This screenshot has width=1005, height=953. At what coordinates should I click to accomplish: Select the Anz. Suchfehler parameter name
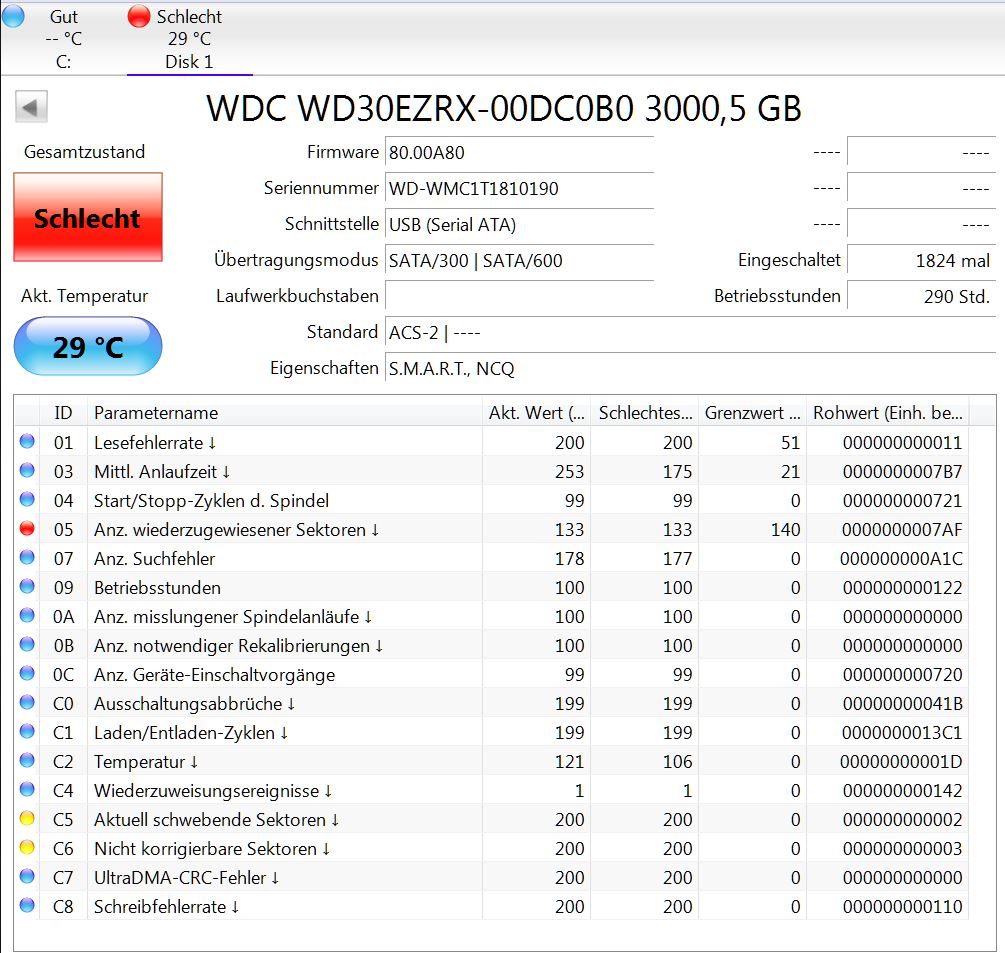pyautogui.click(x=154, y=559)
